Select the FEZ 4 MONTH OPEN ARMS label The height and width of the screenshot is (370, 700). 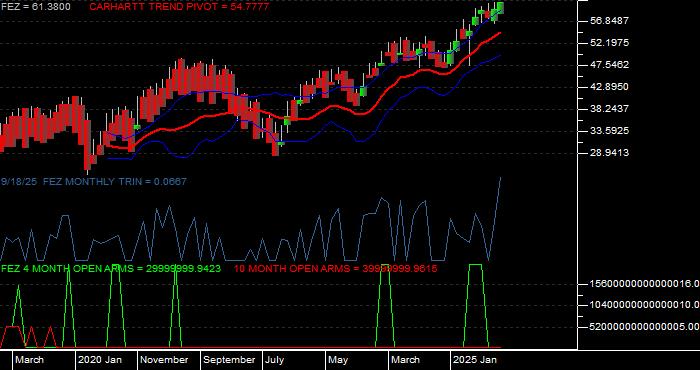pos(111,269)
